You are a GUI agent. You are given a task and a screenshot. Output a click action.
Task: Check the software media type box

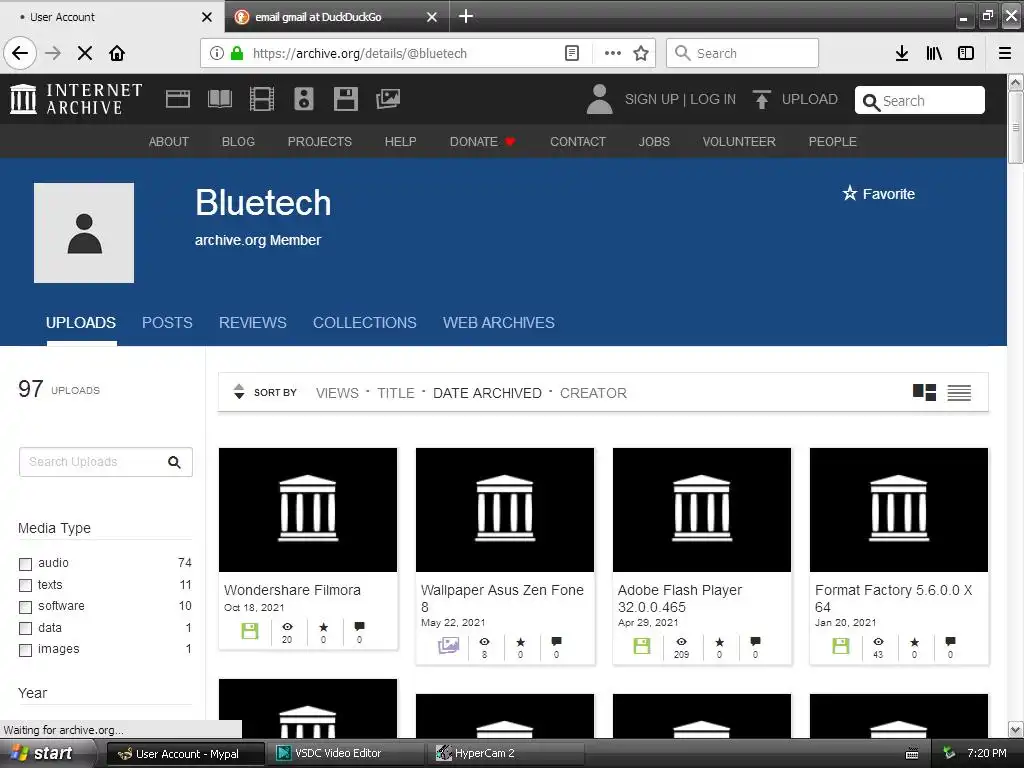[25, 607]
